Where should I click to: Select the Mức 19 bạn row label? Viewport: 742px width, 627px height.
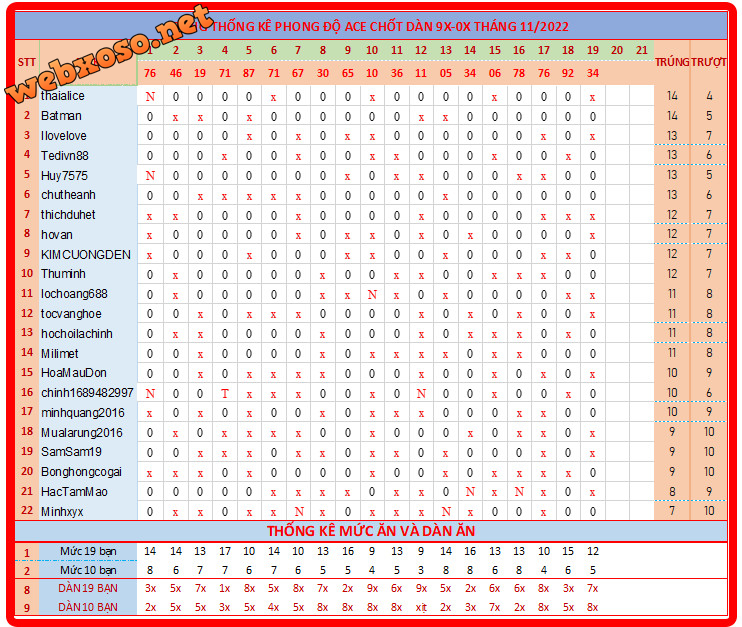tap(88, 551)
